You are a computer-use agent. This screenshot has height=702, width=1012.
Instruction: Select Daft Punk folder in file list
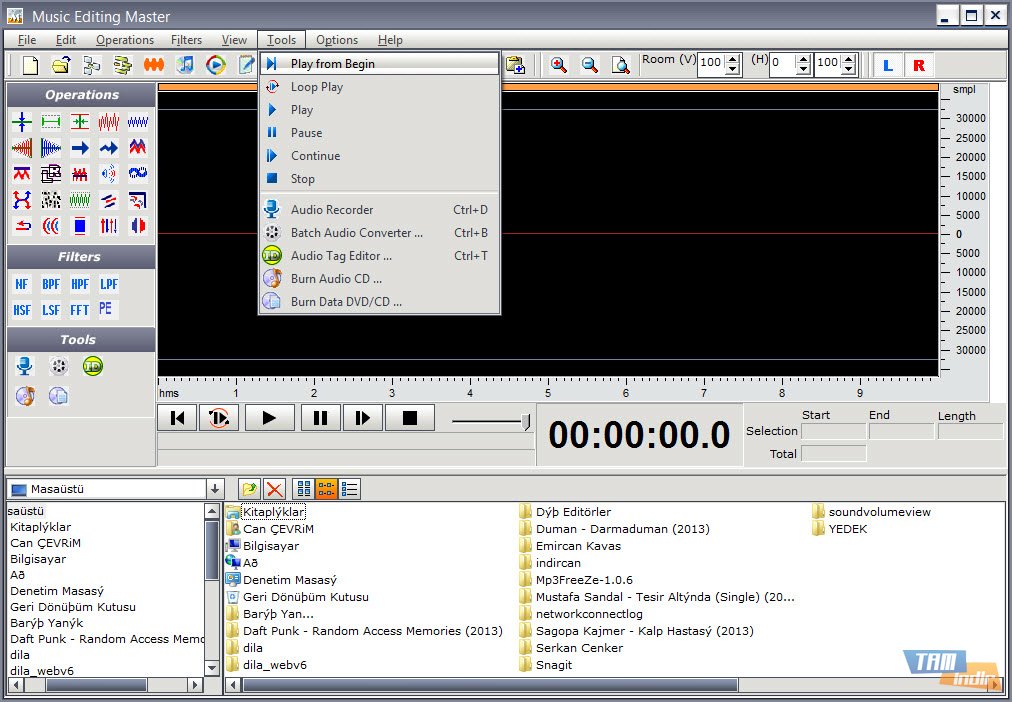[365, 631]
